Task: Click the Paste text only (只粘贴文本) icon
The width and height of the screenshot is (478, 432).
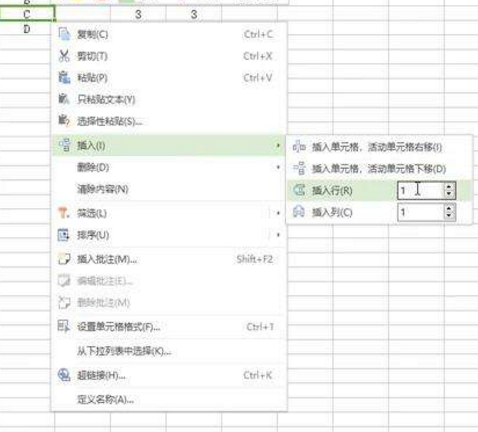Action: (x=64, y=99)
